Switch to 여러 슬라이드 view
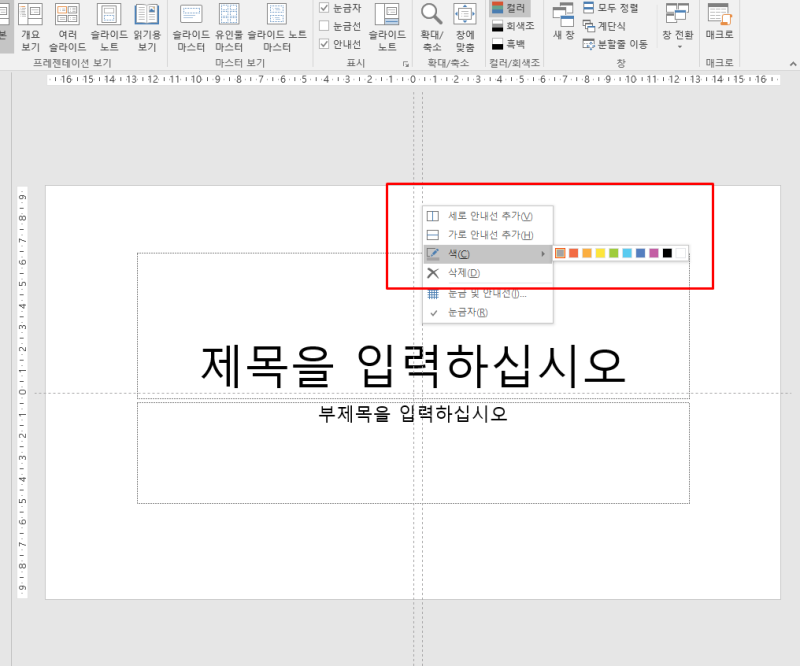800x666 pixels. point(66,27)
